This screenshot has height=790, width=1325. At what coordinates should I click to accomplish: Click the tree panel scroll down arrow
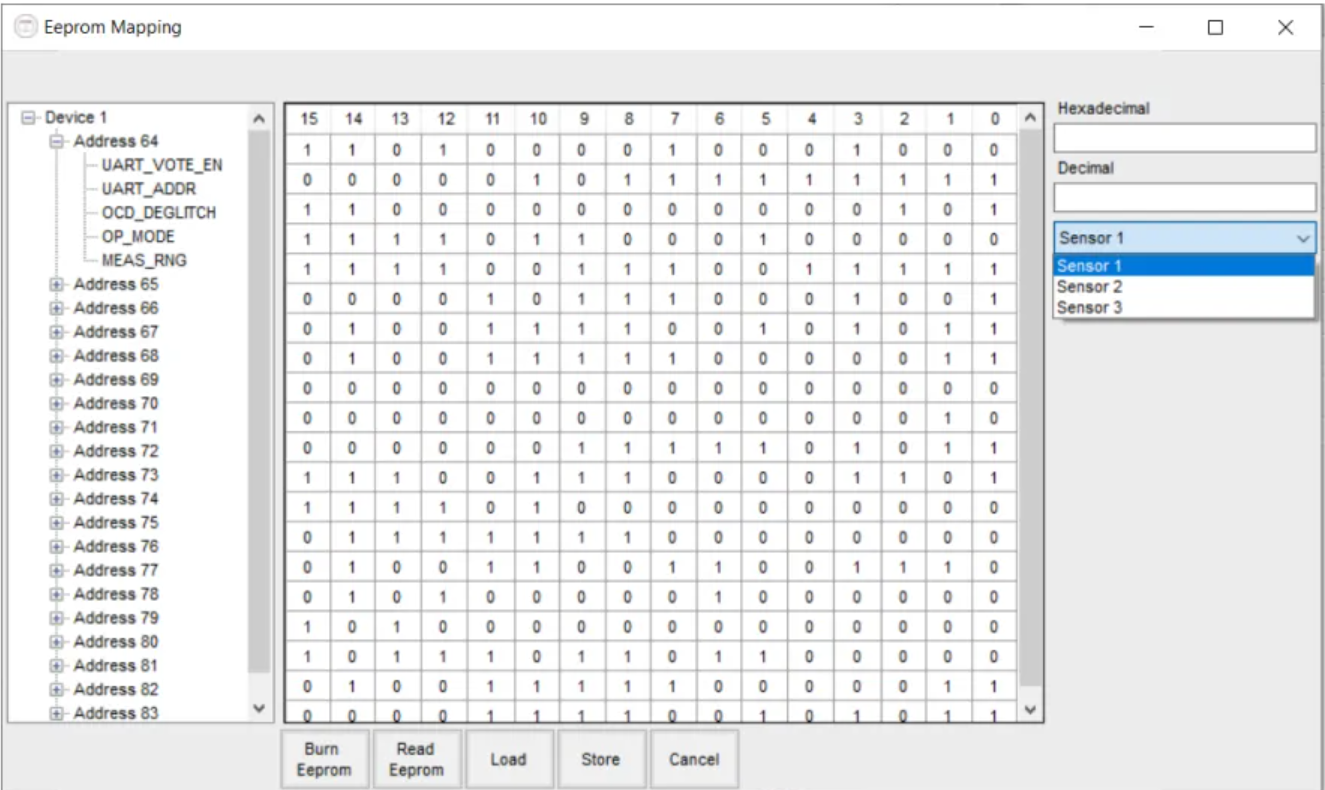click(x=260, y=709)
